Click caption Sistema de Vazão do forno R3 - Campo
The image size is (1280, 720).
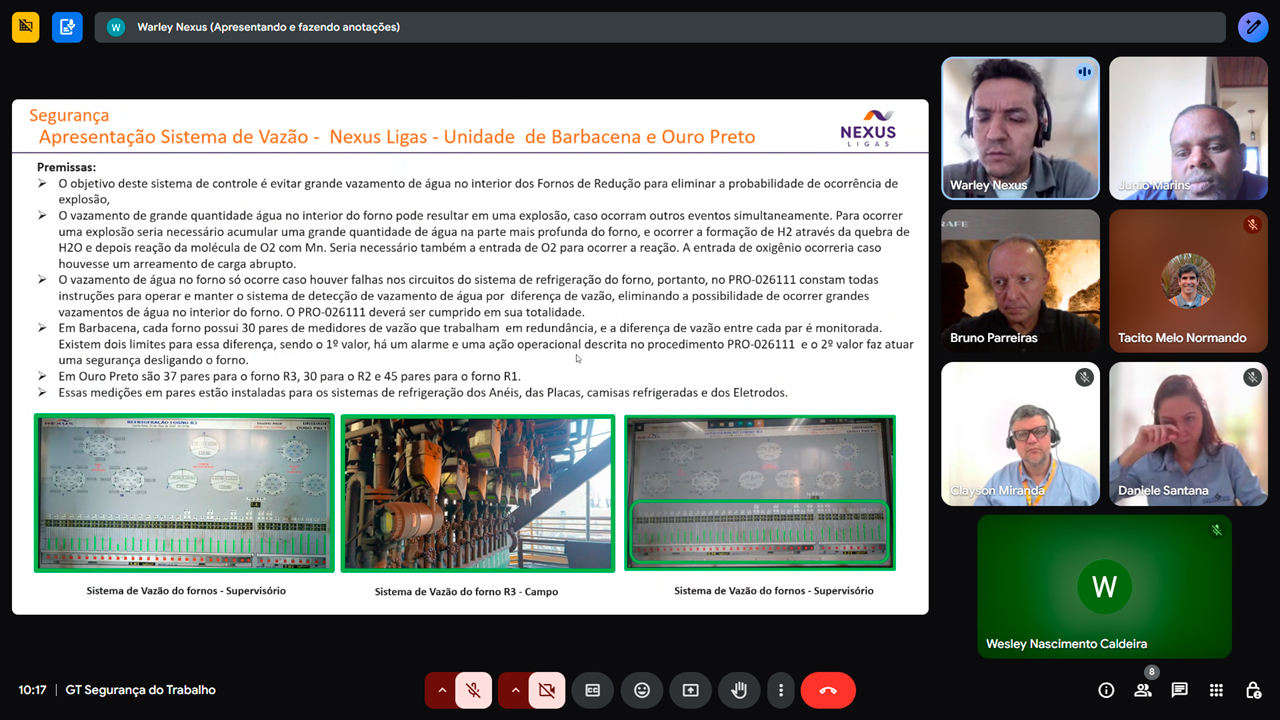(466, 592)
